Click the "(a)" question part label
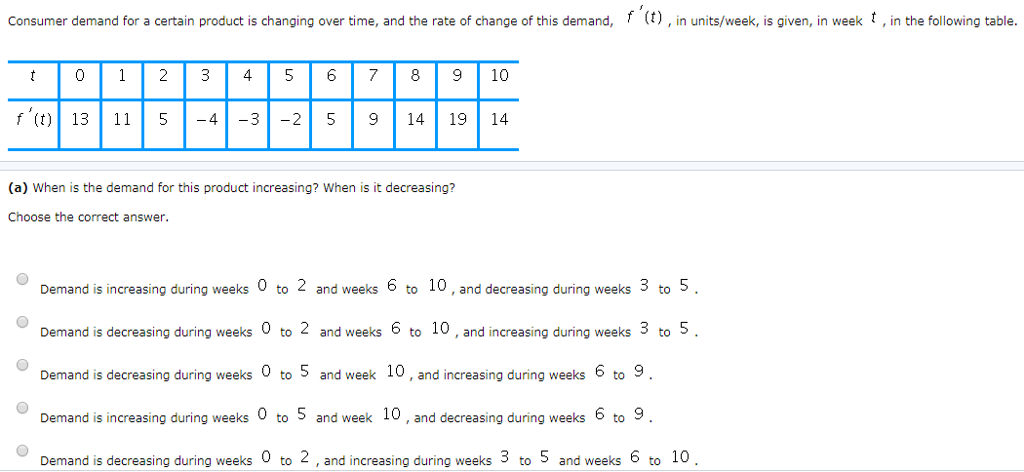Image resolution: width=1024 pixels, height=472 pixels. (x=17, y=187)
